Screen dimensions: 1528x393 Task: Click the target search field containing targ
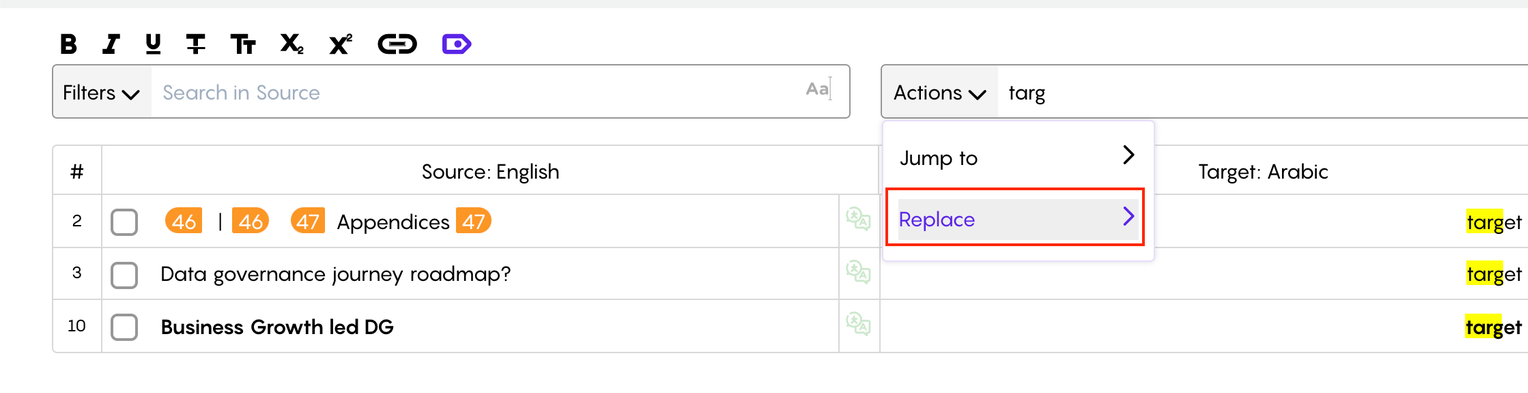[x=1263, y=92]
